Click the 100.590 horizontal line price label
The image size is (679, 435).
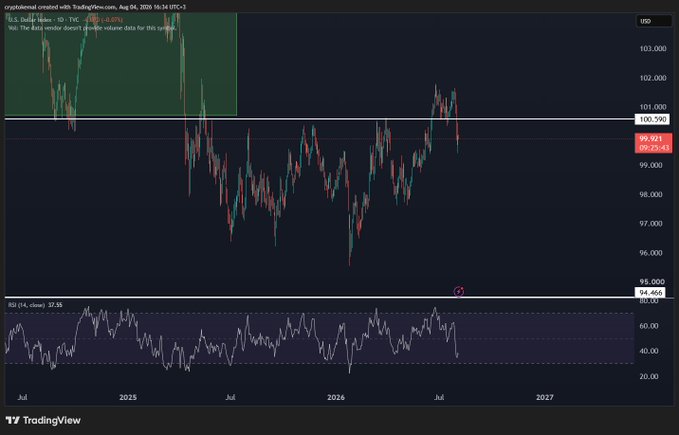(x=653, y=119)
